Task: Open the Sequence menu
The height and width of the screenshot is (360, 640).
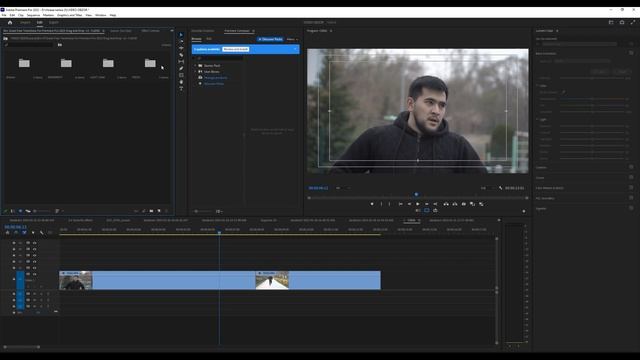Action: pos(33,15)
